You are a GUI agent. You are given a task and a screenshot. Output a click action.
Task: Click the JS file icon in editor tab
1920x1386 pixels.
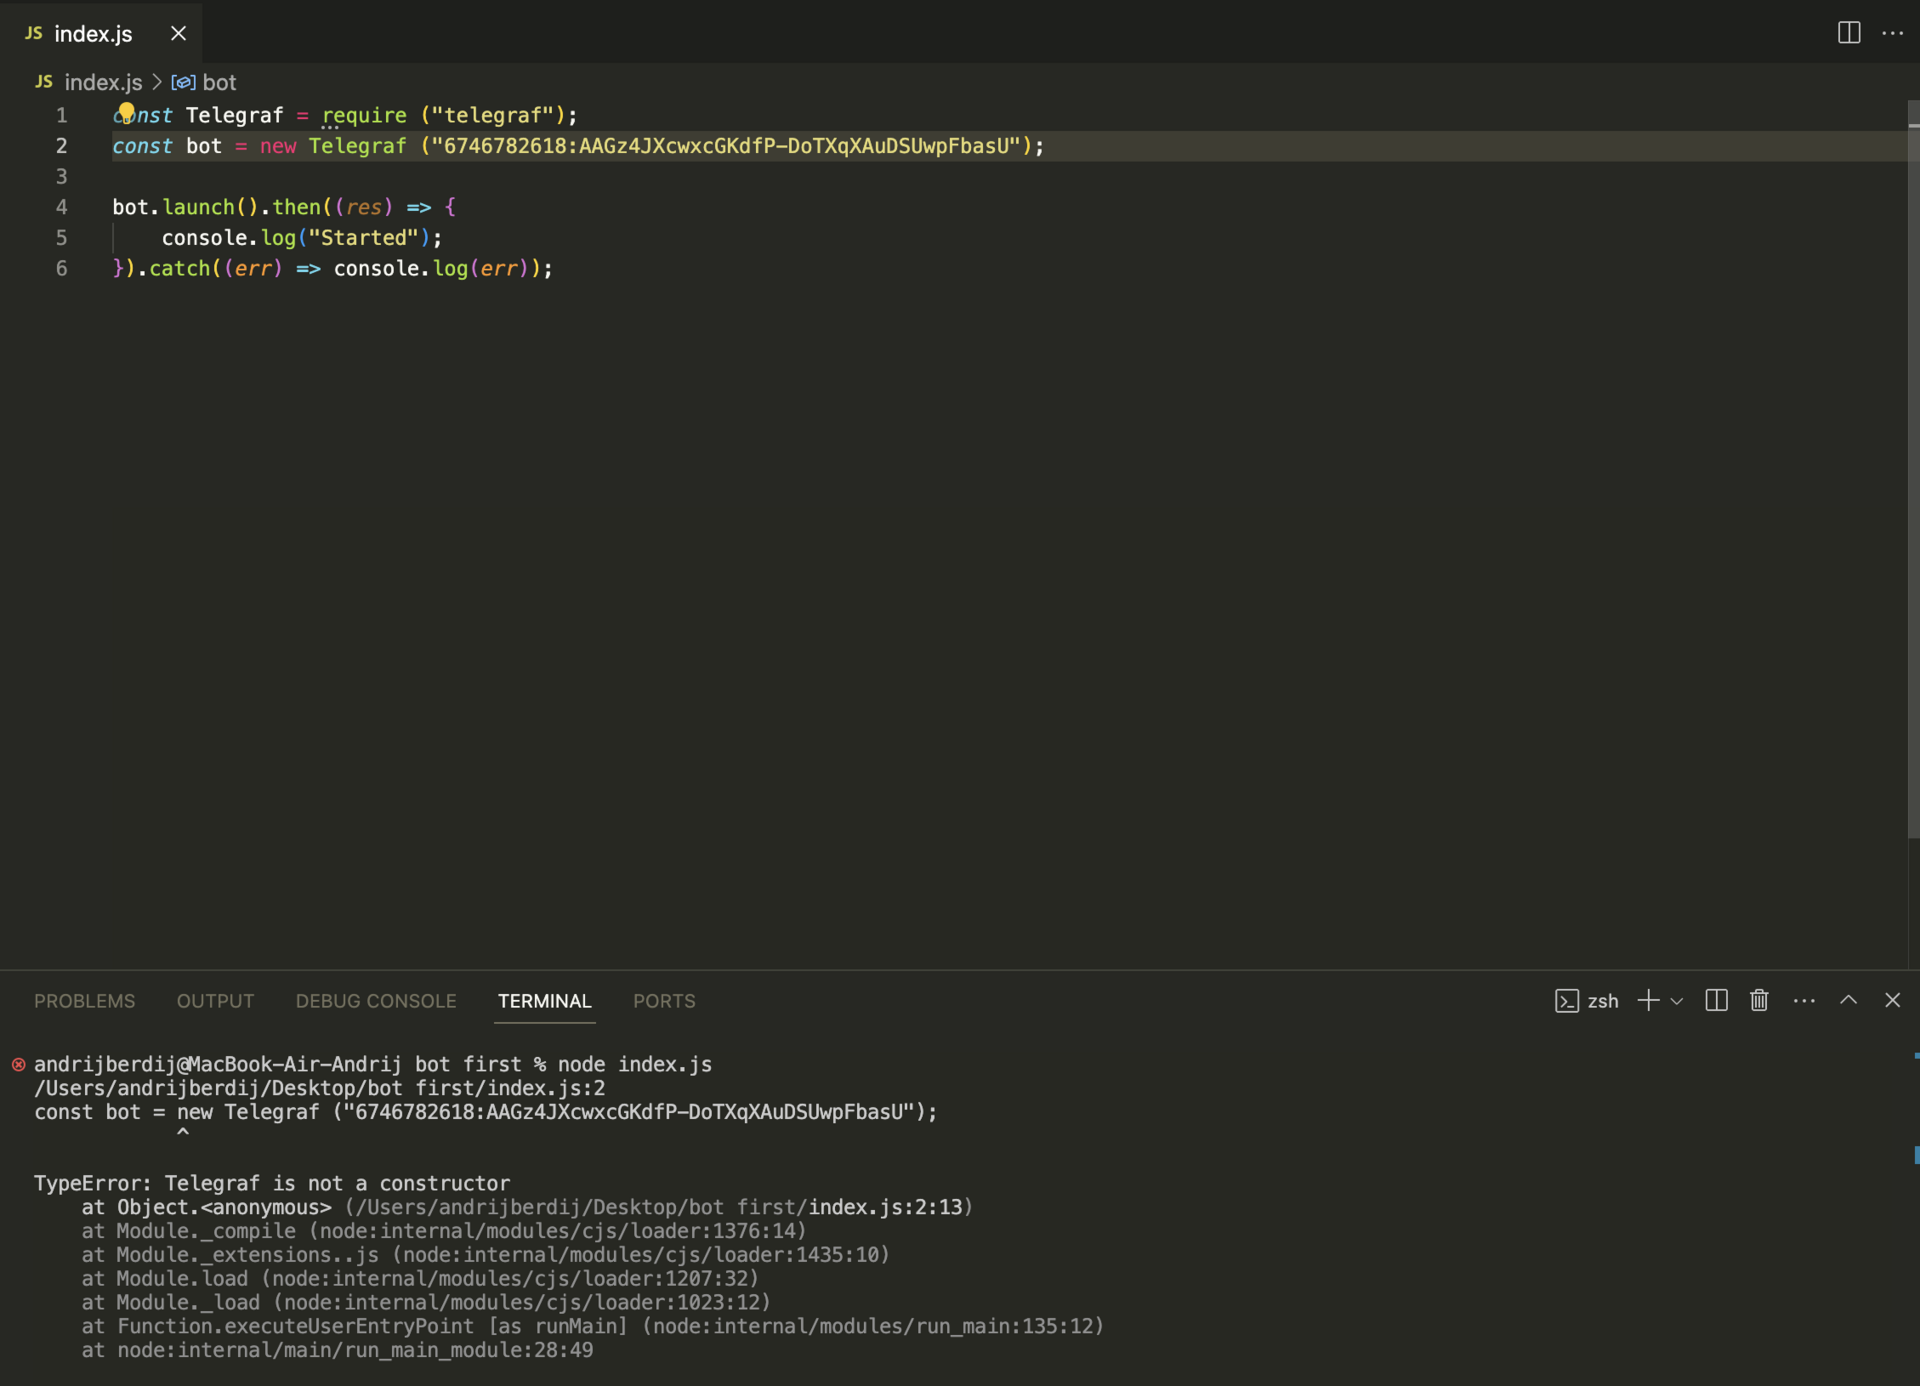[x=34, y=33]
